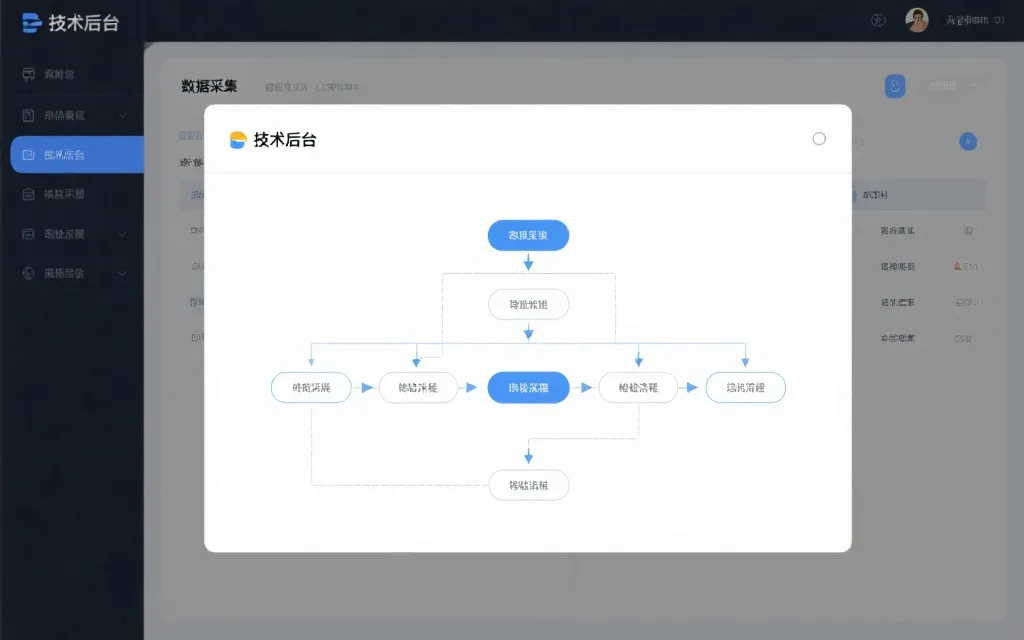
Task: Click the header button next to the assistant icon
Action: click(940, 86)
